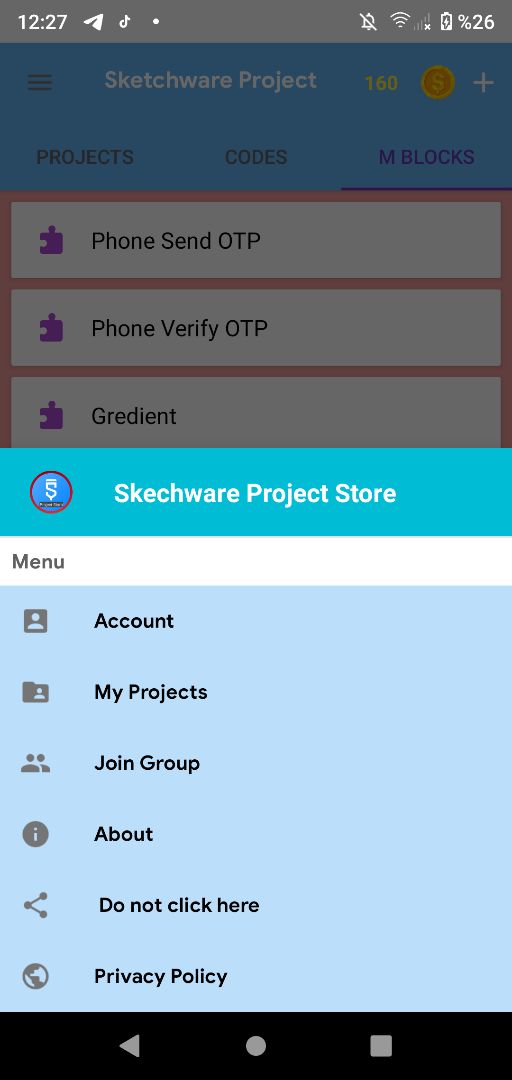Tap the globe icon for Privacy Policy
512x1080 pixels.
tap(35, 976)
